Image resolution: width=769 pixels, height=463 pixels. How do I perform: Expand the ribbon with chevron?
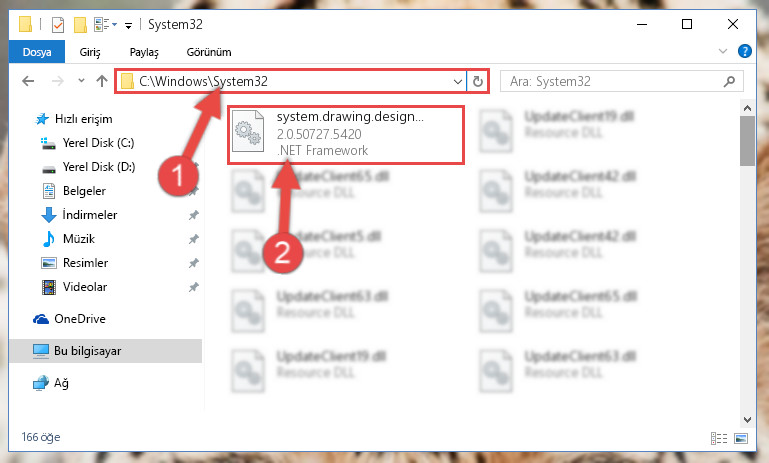click(722, 51)
